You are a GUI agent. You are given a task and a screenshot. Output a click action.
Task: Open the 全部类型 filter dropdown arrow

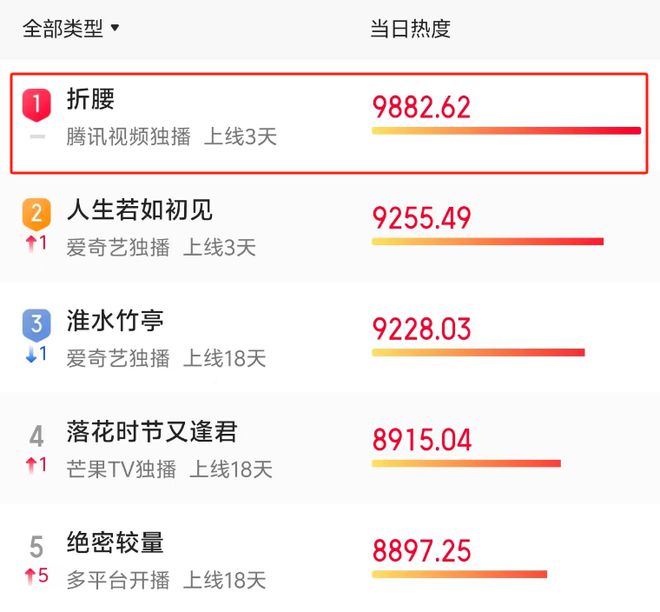click(x=114, y=28)
